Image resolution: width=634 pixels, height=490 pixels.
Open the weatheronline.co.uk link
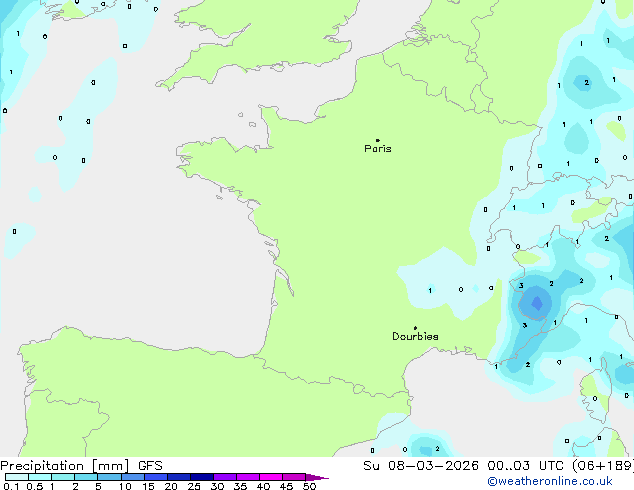pyautogui.click(x=550, y=481)
